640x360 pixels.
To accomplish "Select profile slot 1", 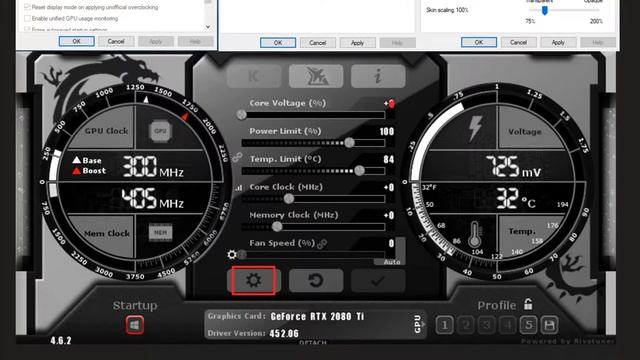I will click(x=444, y=325).
